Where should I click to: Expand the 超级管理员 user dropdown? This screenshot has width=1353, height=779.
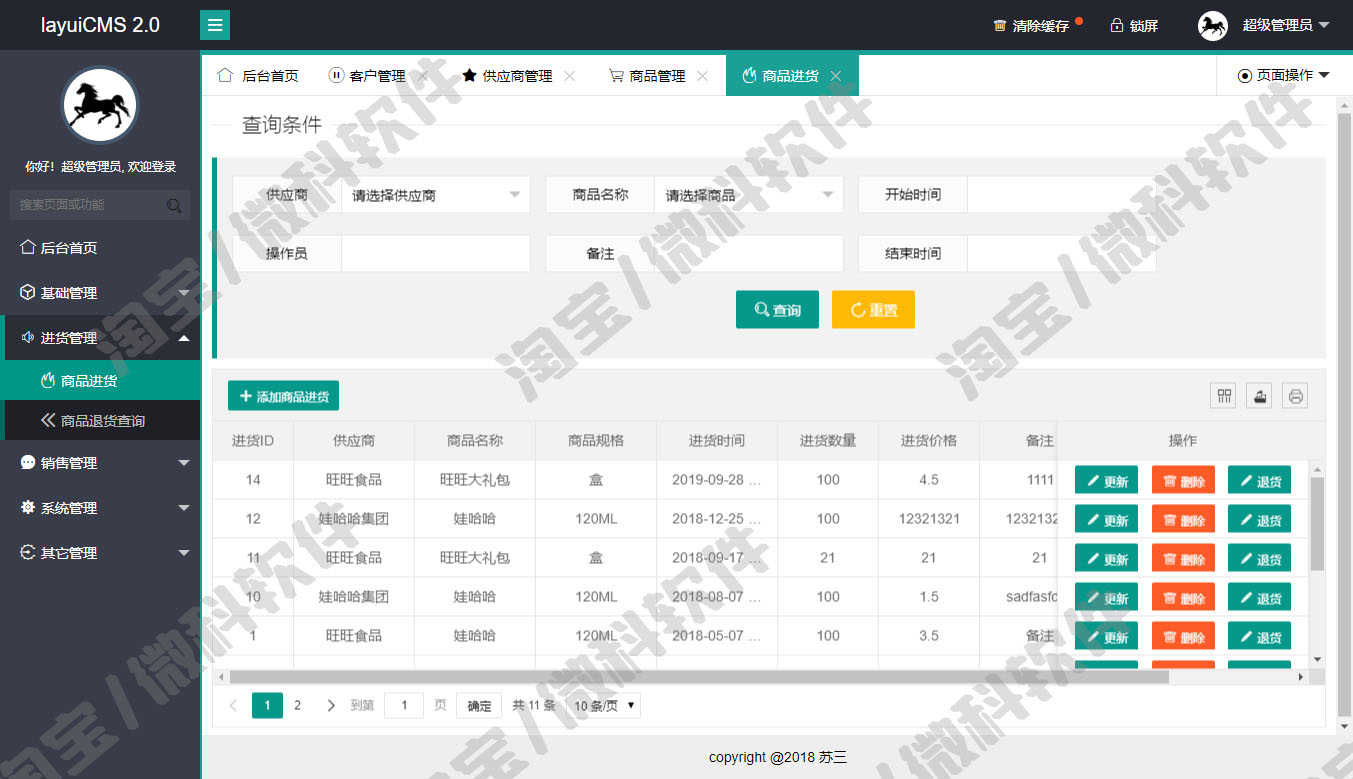[x=1286, y=25]
